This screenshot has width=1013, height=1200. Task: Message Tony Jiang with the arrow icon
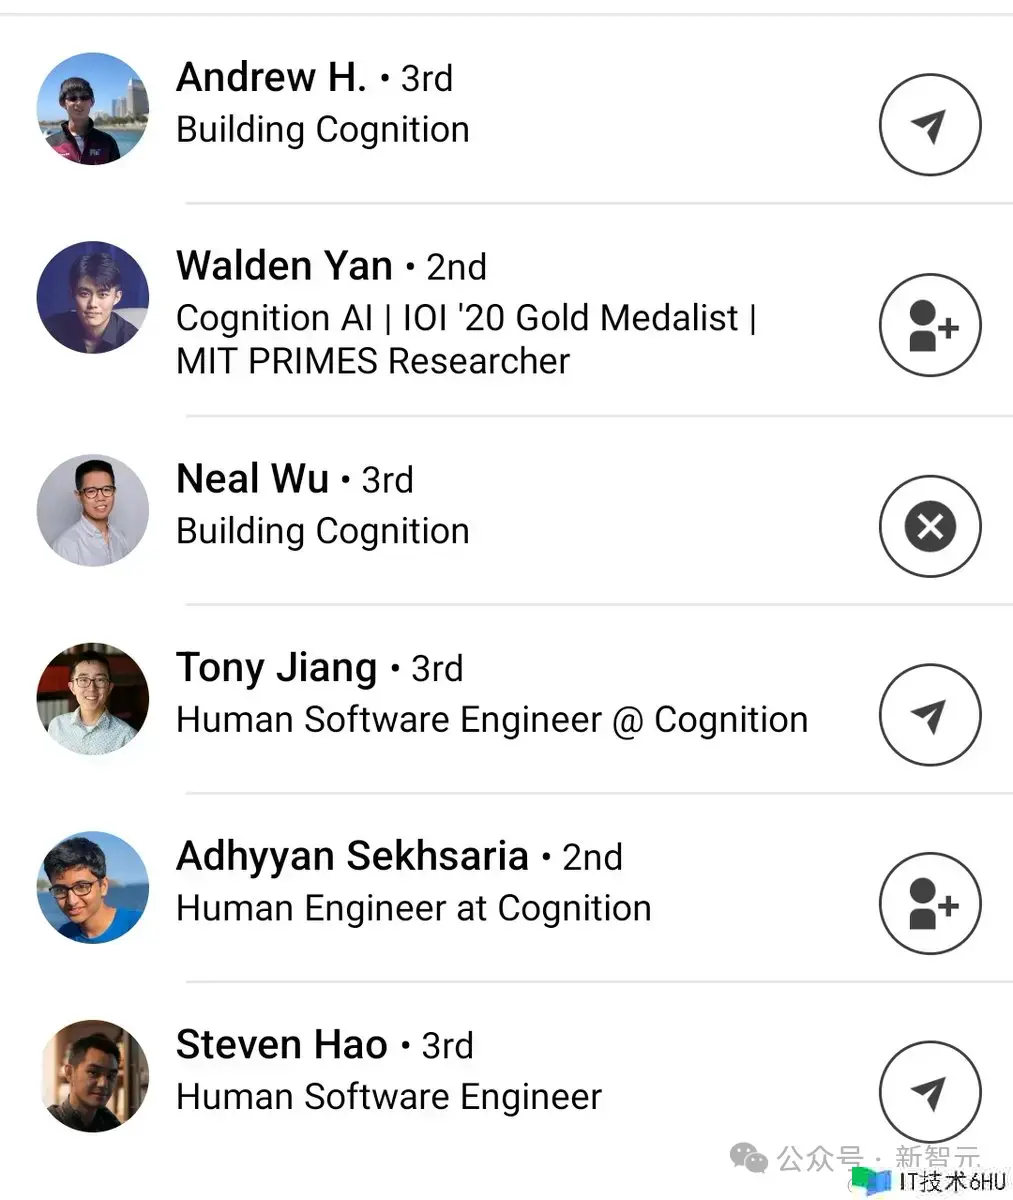tap(929, 715)
